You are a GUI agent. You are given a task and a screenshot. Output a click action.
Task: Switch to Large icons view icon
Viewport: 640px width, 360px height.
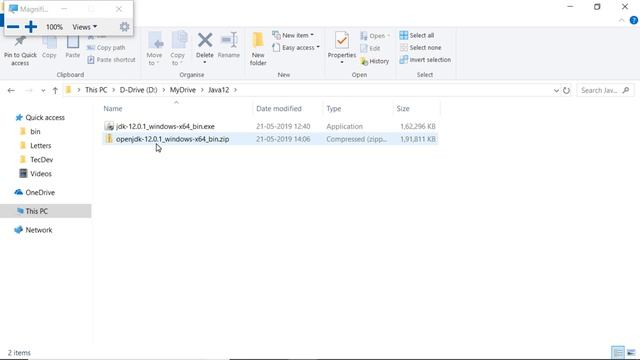coord(631,352)
